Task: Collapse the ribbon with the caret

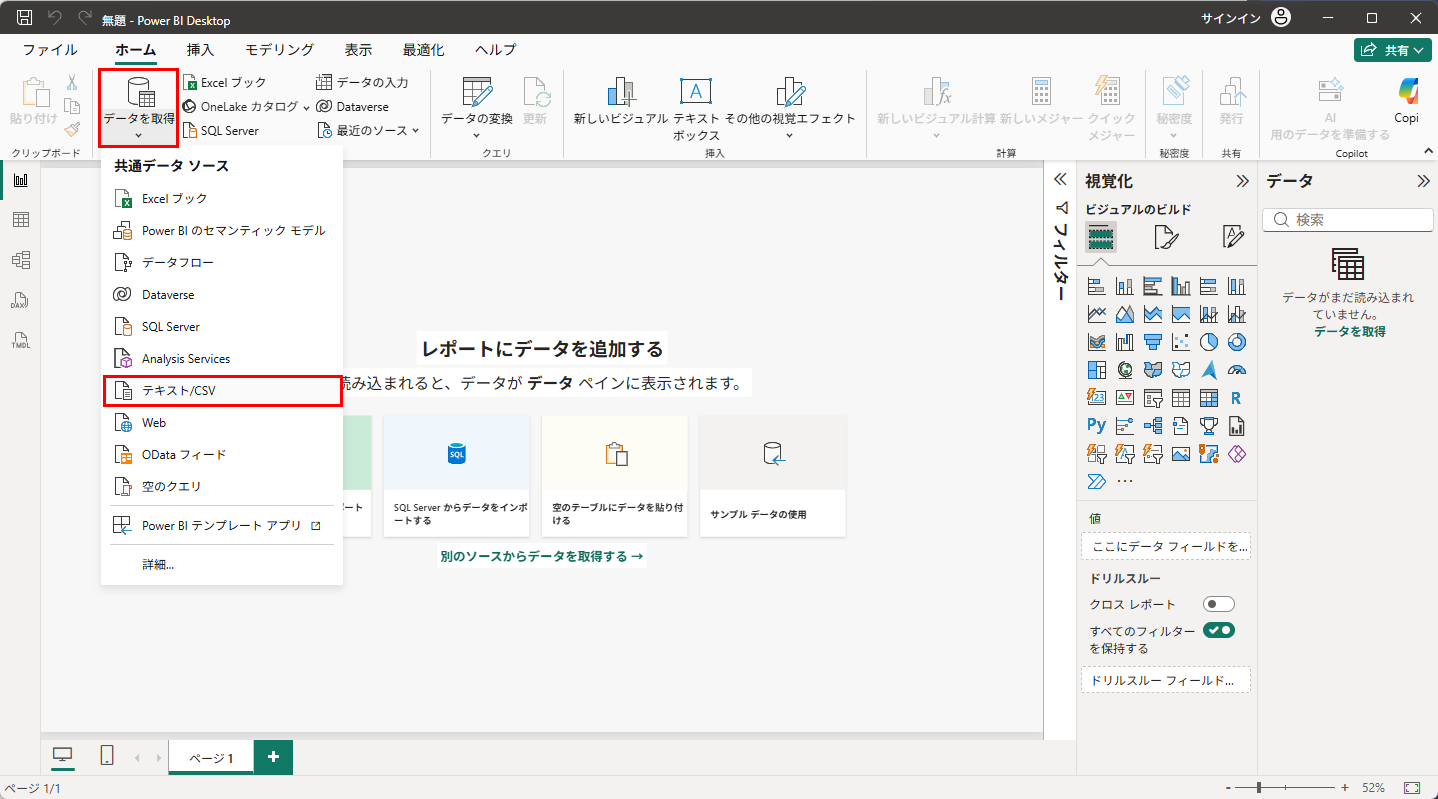Action: click(1427, 151)
